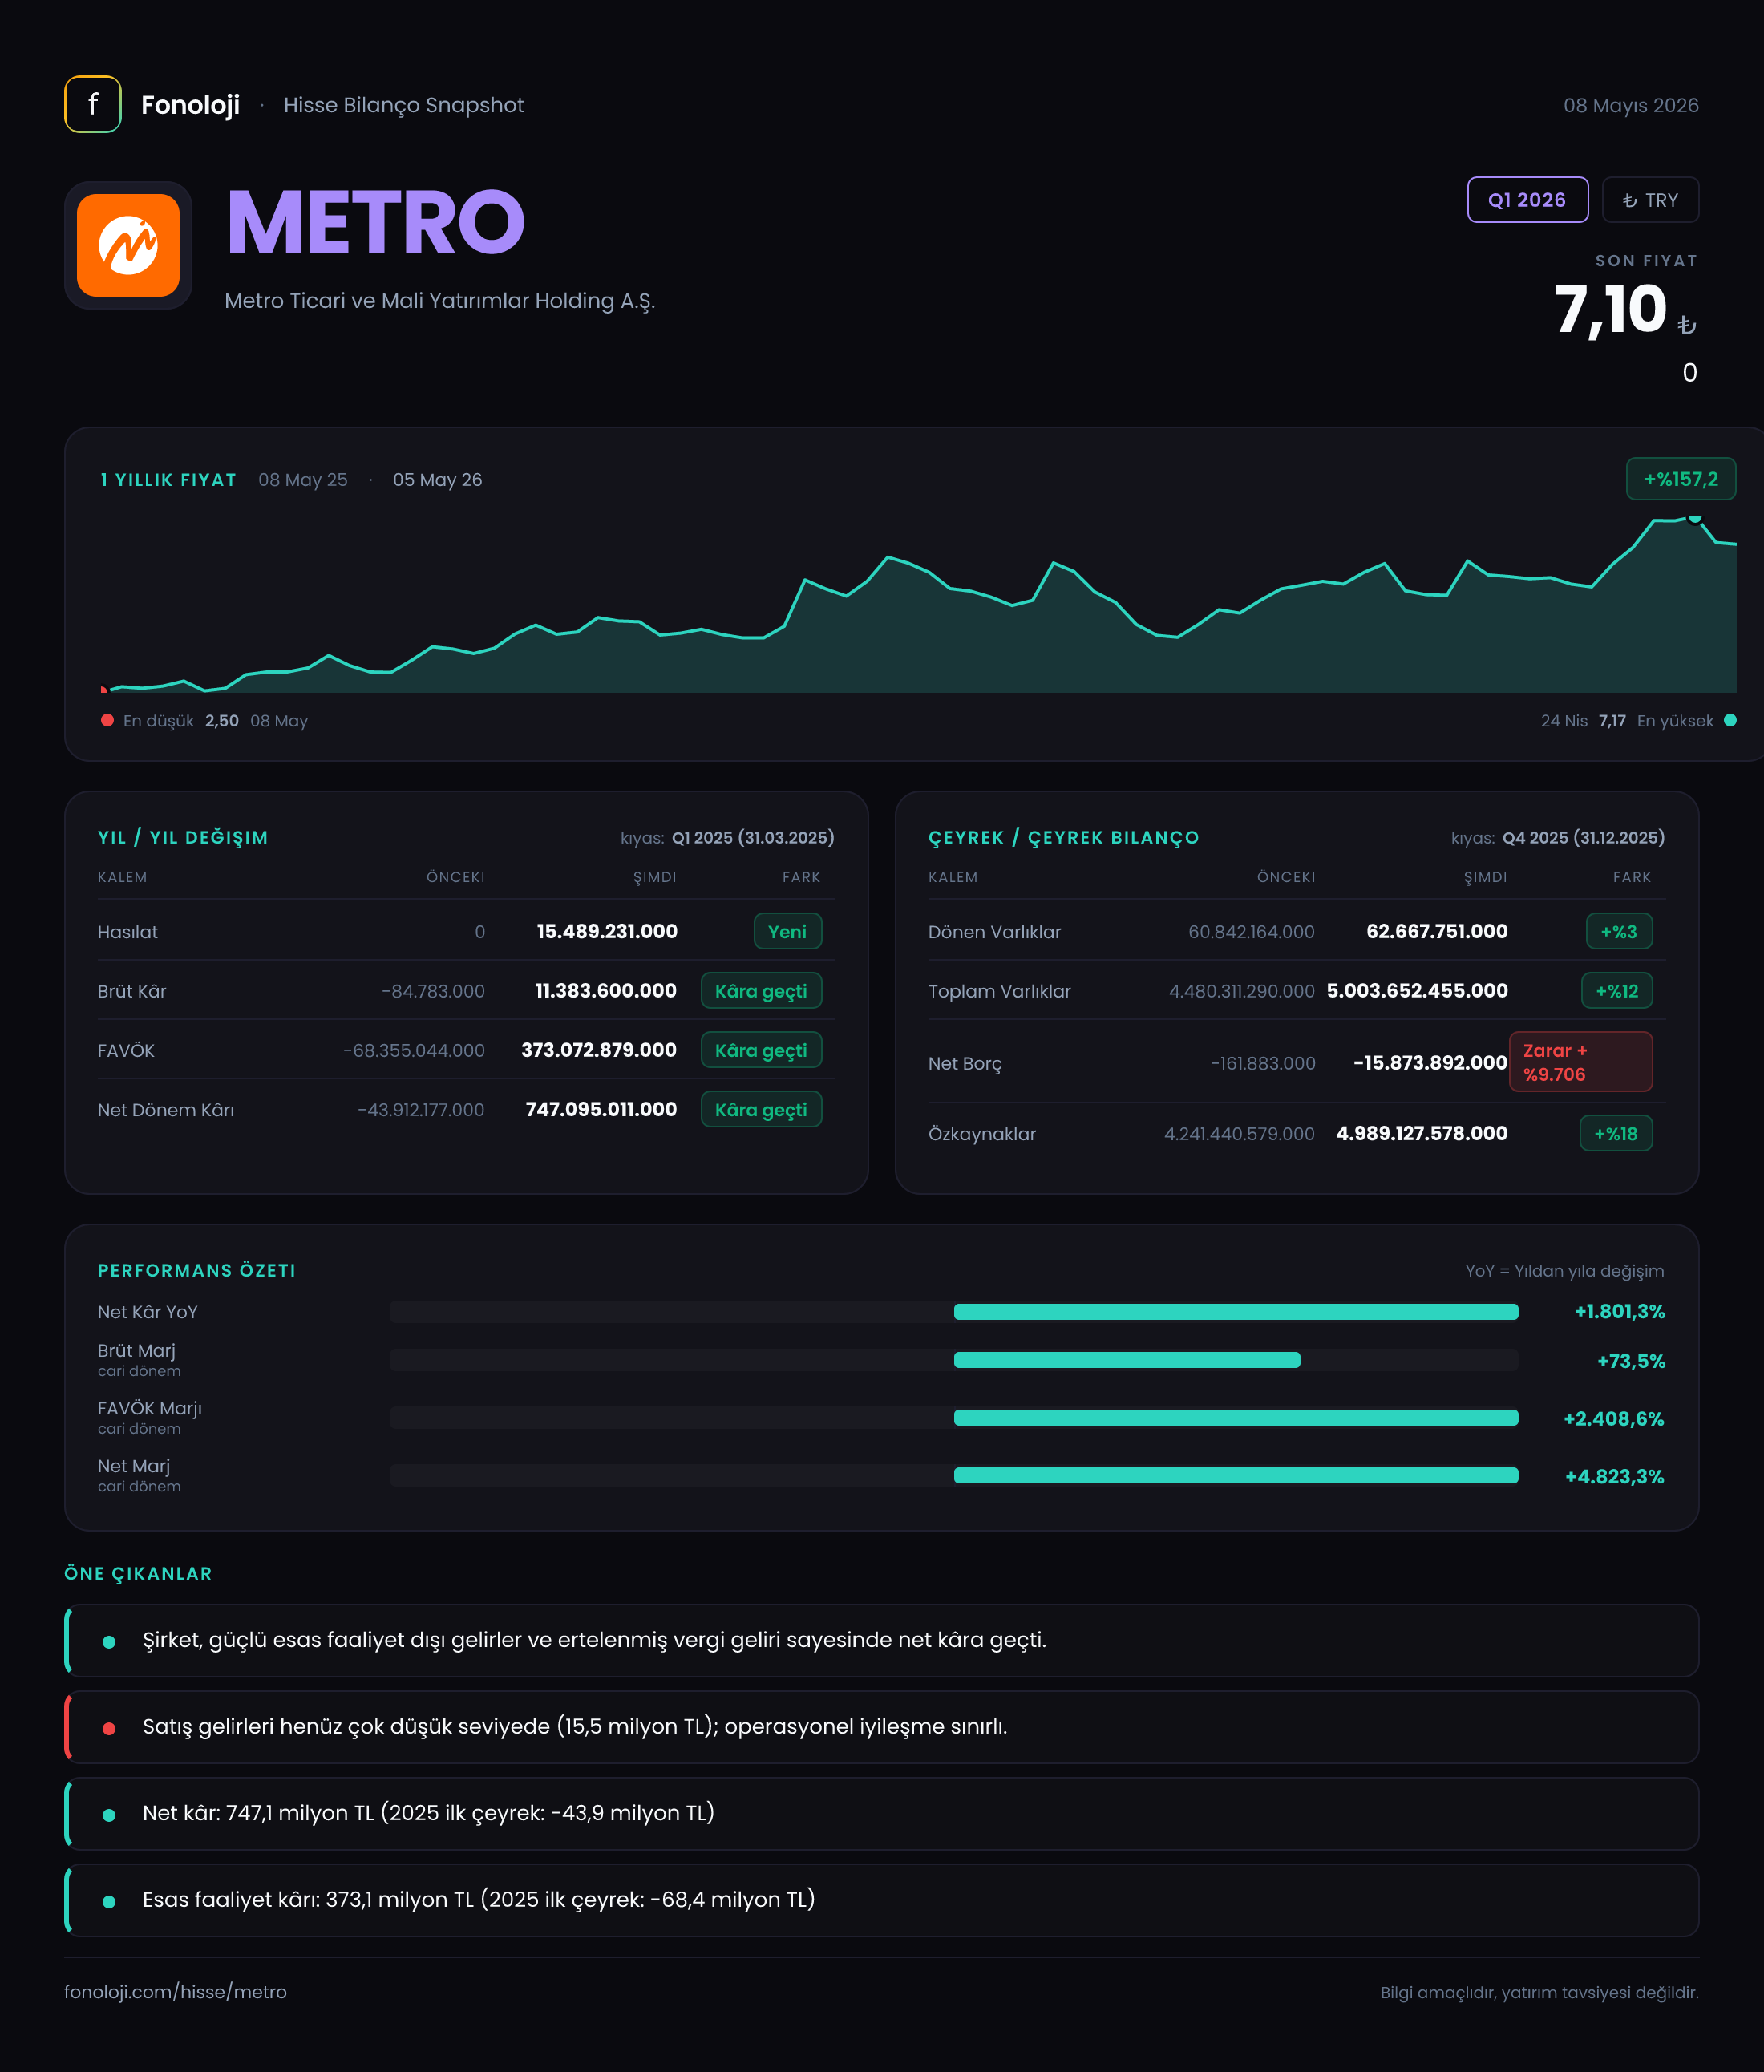Click Brüt Kâr current value 11.383.600.000
Image resolution: width=1764 pixels, height=2072 pixels.
tap(606, 990)
